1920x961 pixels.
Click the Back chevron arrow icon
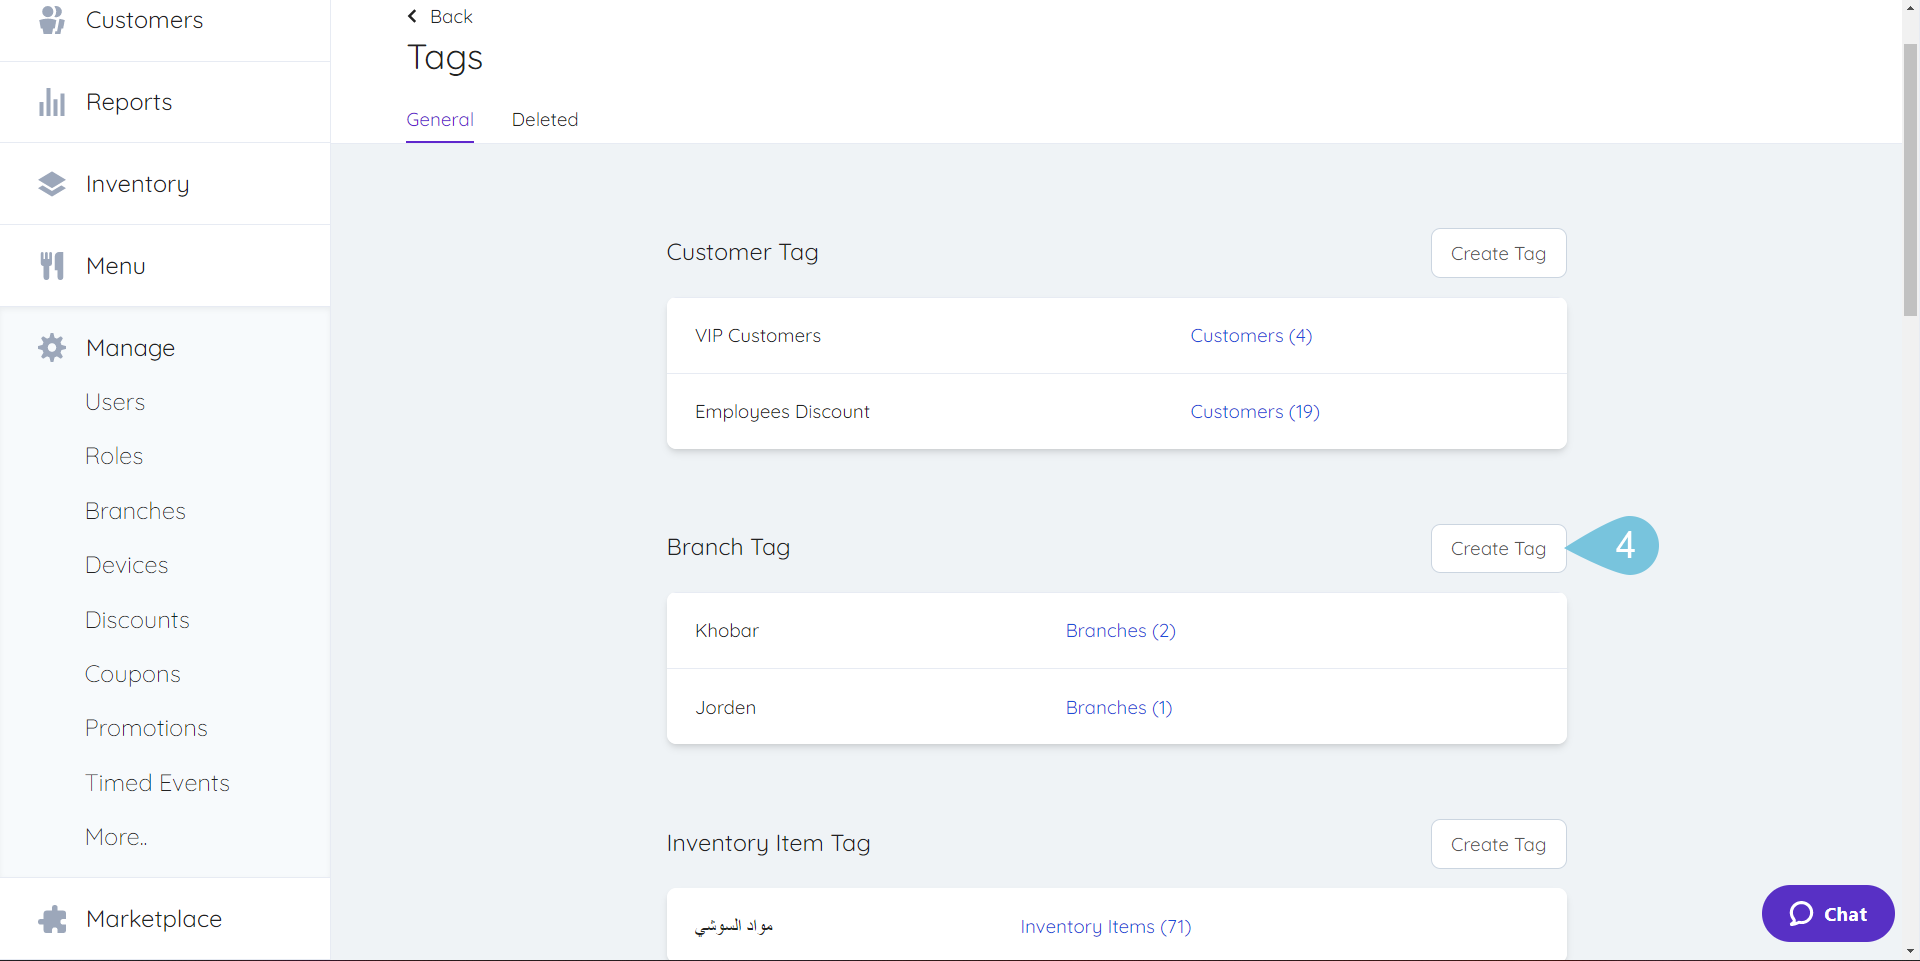tap(412, 16)
